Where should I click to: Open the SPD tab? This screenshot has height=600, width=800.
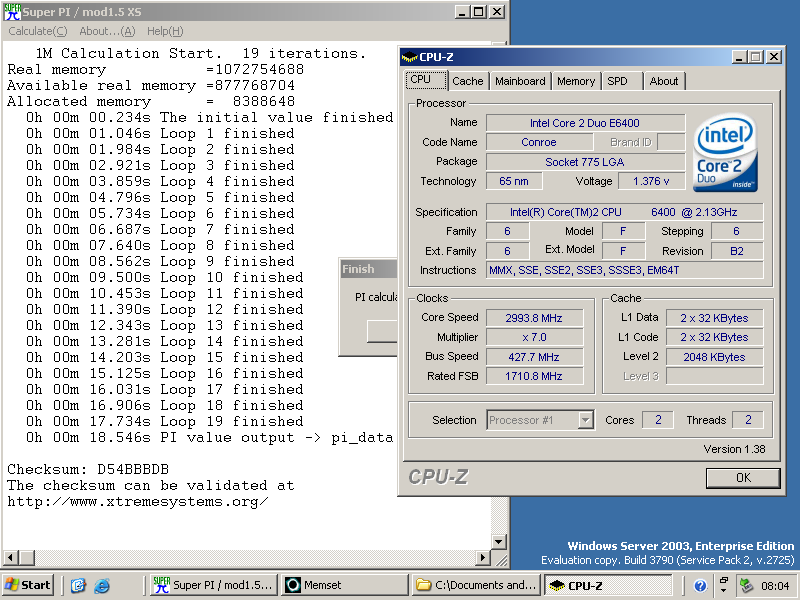click(621, 81)
